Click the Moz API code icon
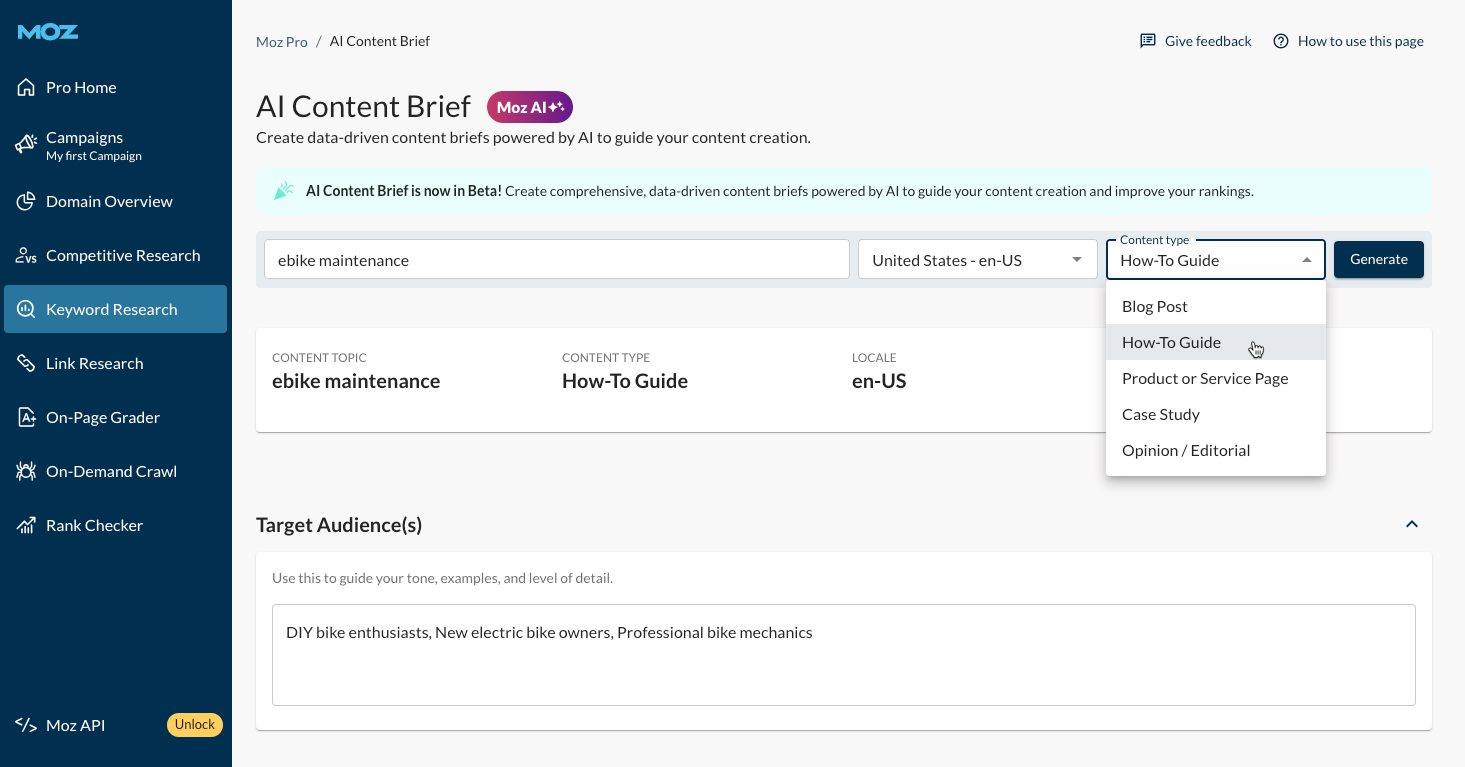Viewport: 1465px width, 767px height. point(27,725)
